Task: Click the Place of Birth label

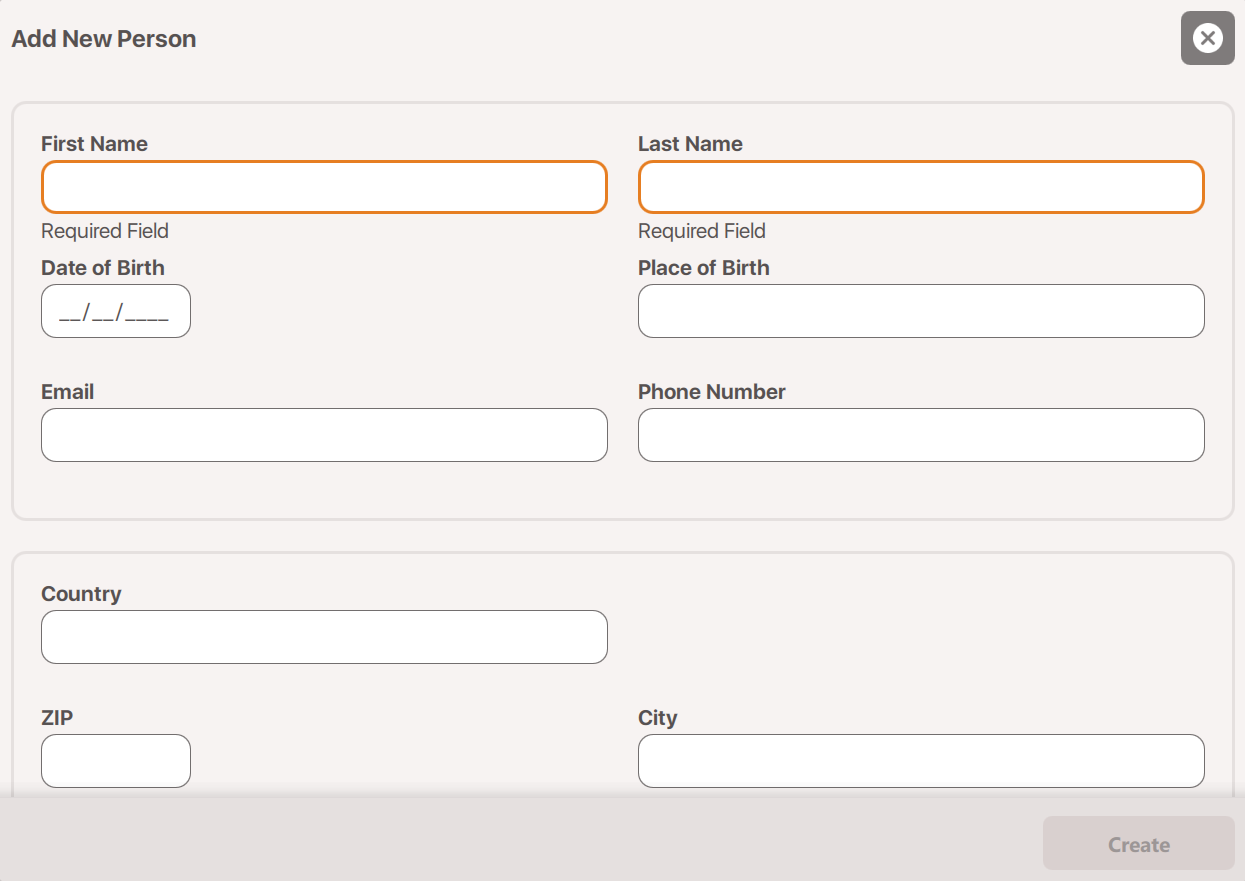Action: point(704,268)
